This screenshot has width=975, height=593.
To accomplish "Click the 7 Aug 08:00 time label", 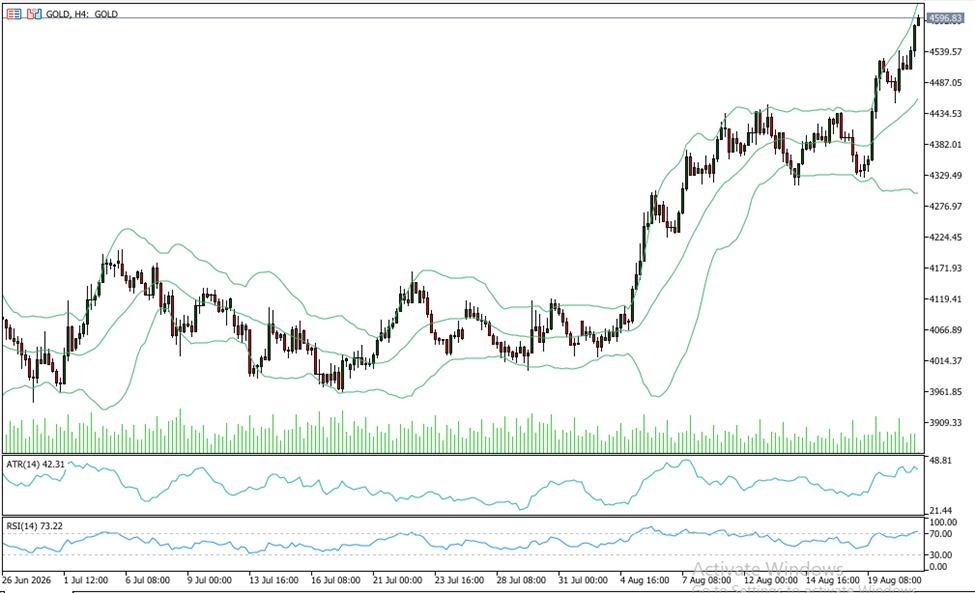I will pyautogui.click(x=706, y=580).
